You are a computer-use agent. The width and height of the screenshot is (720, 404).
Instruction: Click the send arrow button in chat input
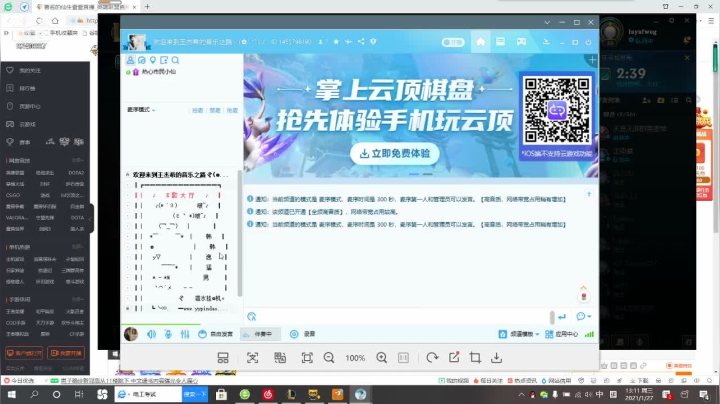pos(562,317)
